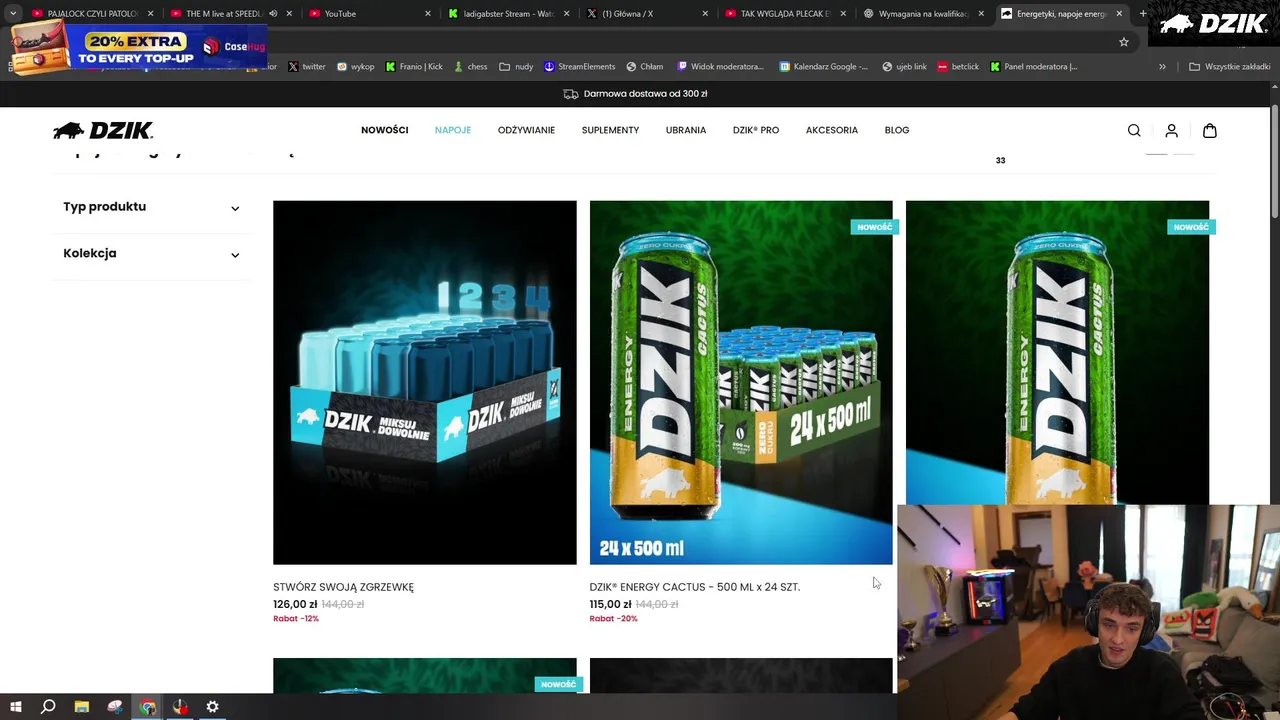
Task: Open the Widok moderatora bookmark
Action: (720, 67)
